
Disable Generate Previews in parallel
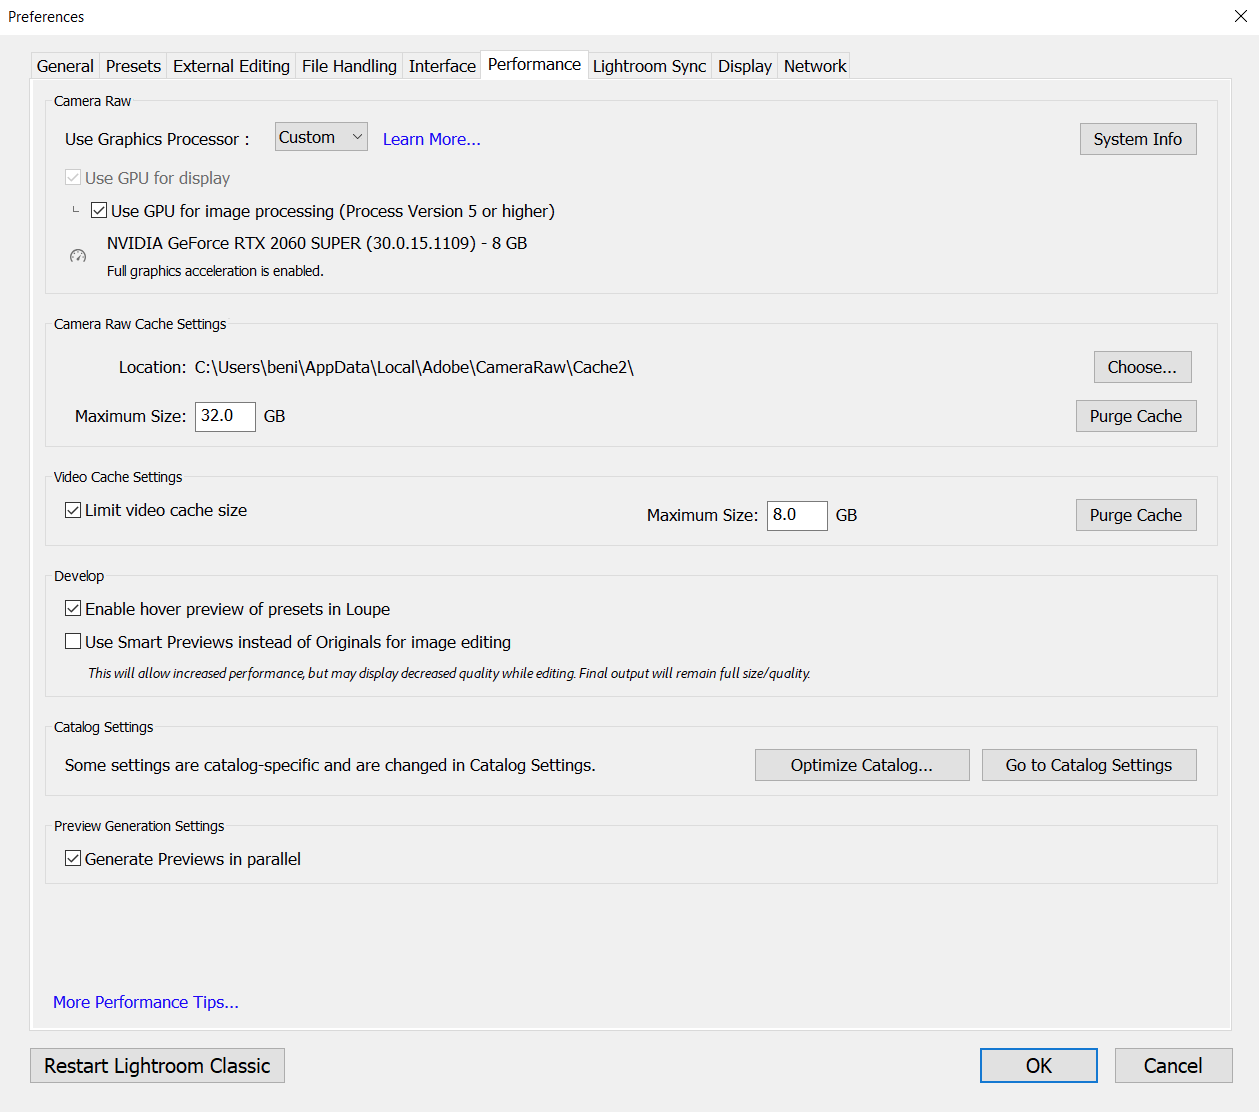[72, 858]
